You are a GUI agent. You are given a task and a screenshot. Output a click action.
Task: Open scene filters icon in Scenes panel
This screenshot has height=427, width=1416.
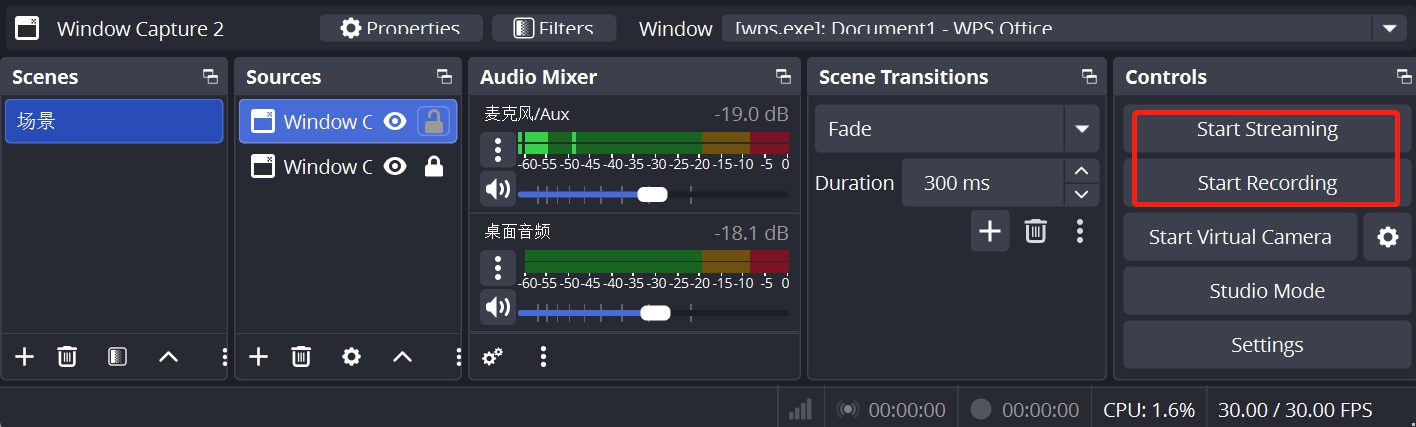point(117,357)
